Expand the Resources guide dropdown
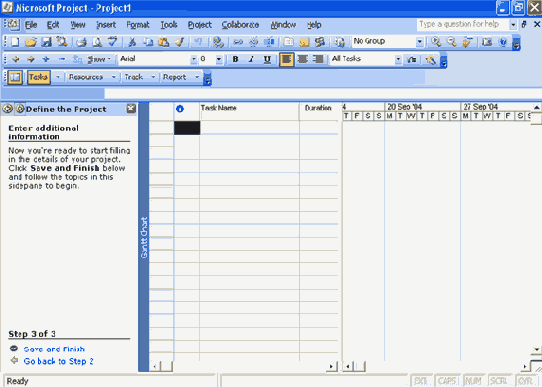The height and width of the screenshot is (387, 542). coord(114,77)
